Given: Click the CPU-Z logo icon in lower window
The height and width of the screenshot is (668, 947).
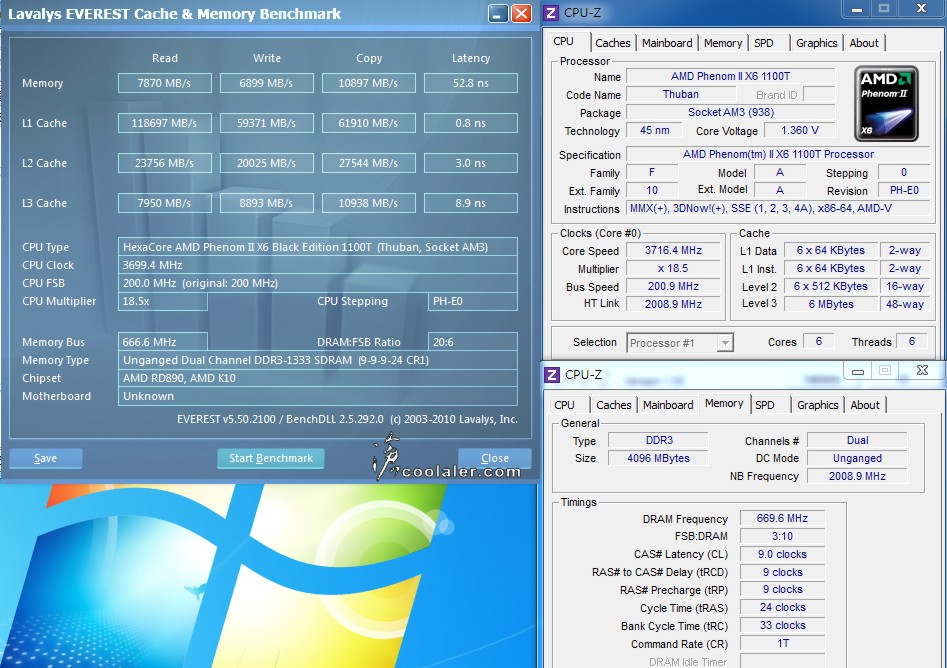Looking at the screenshot, I should click(551, 374).
